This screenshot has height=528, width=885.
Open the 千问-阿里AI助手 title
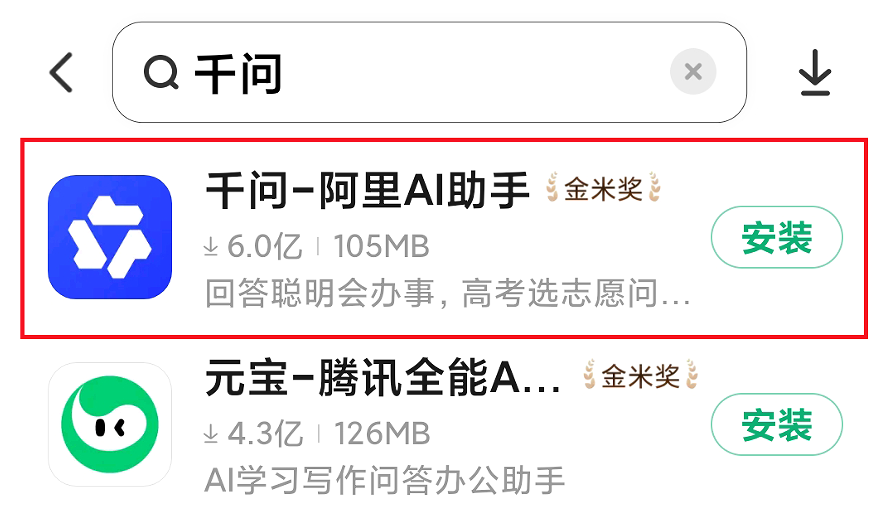click(367, 190)
